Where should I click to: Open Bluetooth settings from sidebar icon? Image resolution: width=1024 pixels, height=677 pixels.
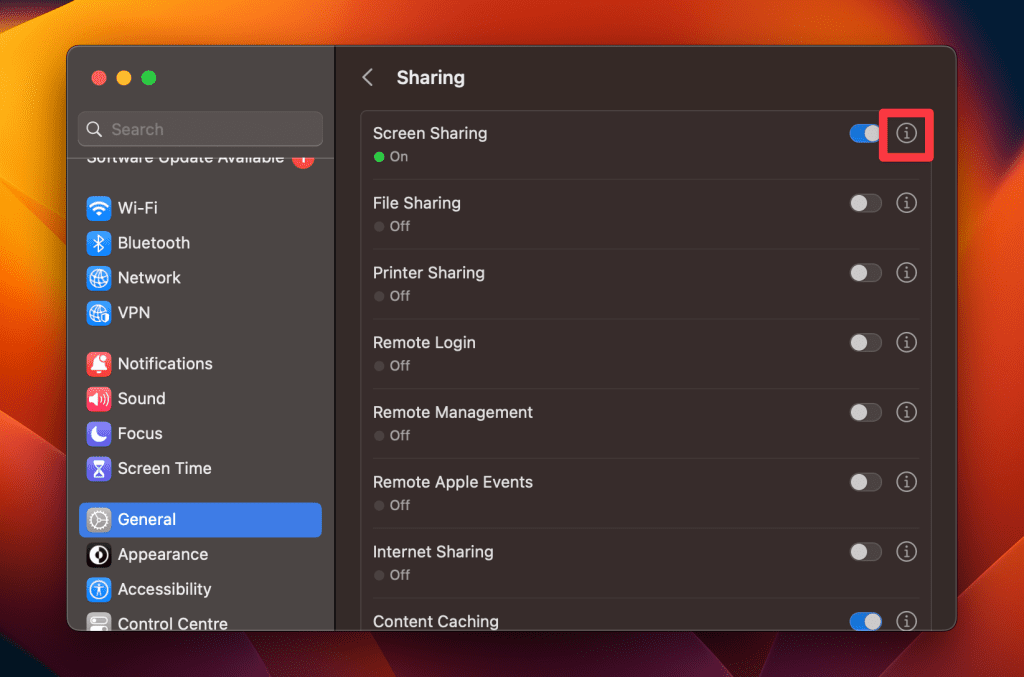[x=99, y=243]
